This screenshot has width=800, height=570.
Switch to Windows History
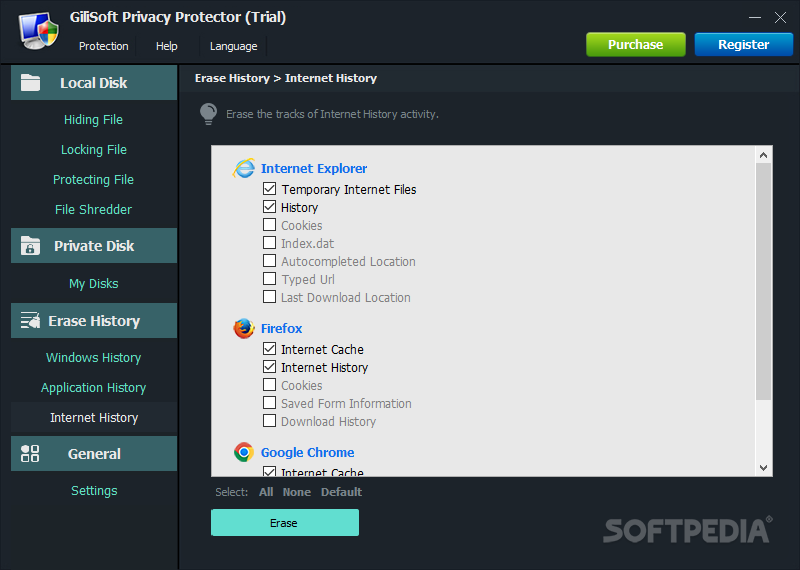click(93, 358)
